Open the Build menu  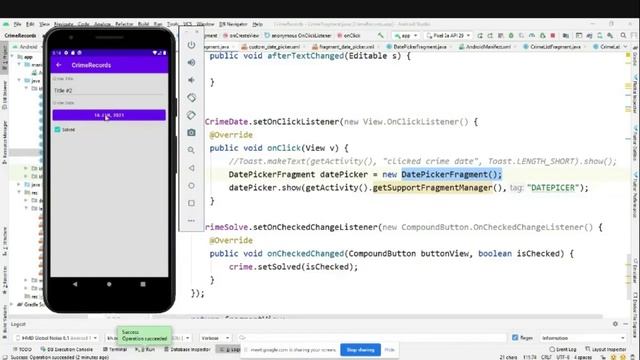(143, 24)
